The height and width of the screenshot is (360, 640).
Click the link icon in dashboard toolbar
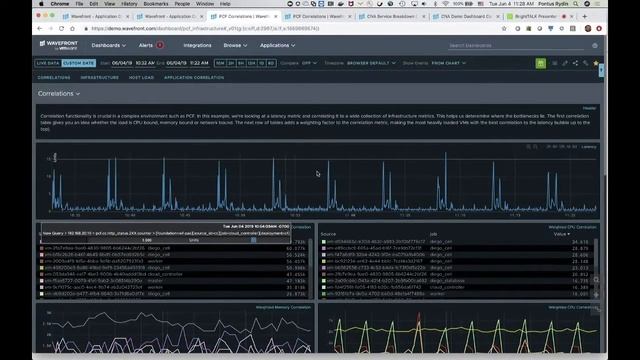[585, 63]
